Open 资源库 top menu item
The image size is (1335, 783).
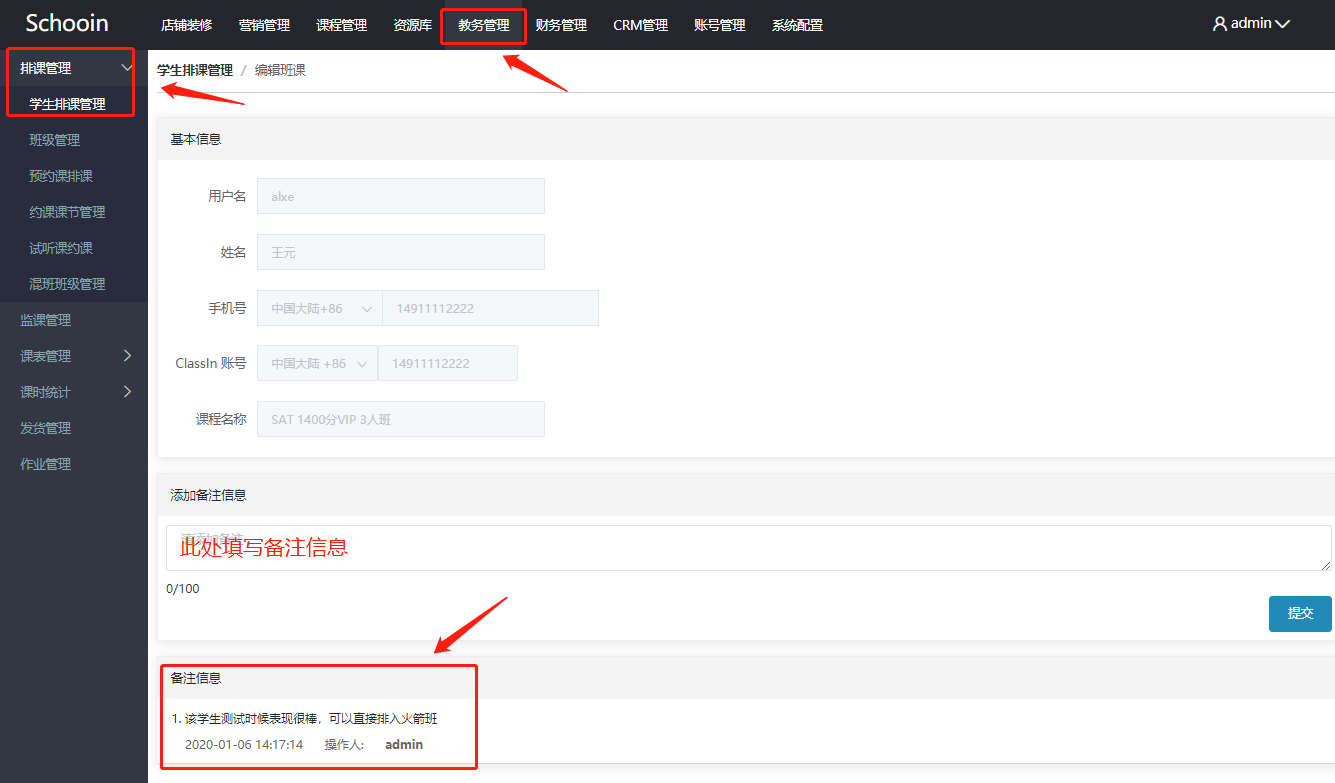point(413,25)
